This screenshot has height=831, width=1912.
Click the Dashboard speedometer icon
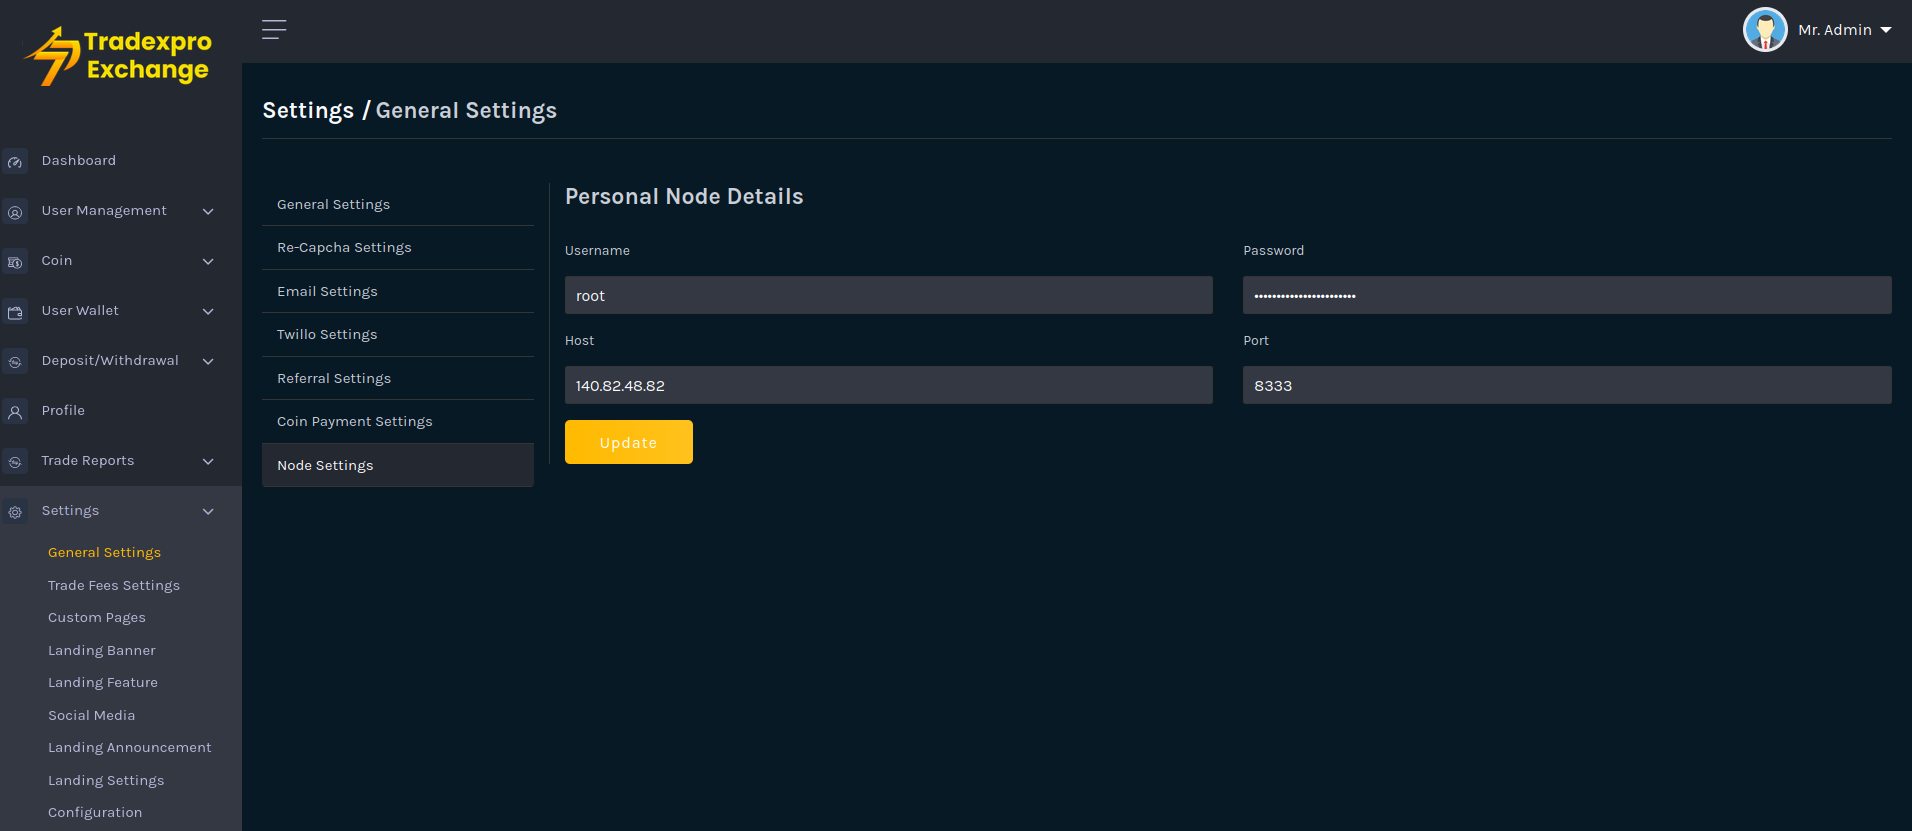tap(15, 162)
